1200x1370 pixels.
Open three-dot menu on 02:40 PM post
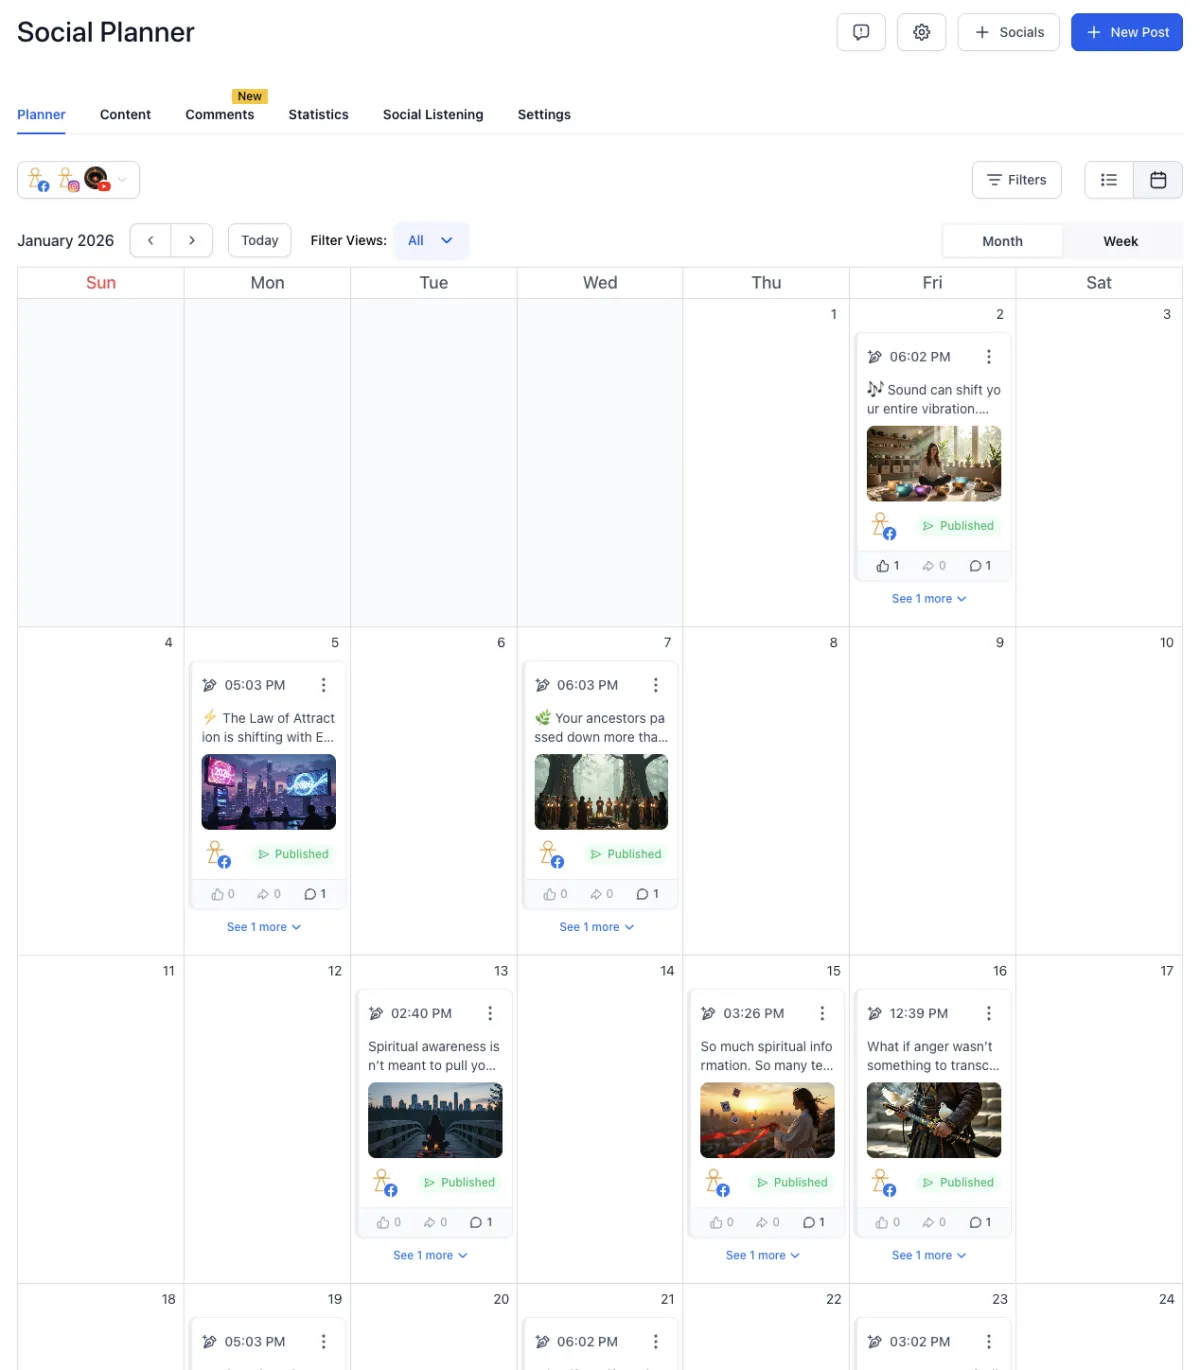point(490,1013)
